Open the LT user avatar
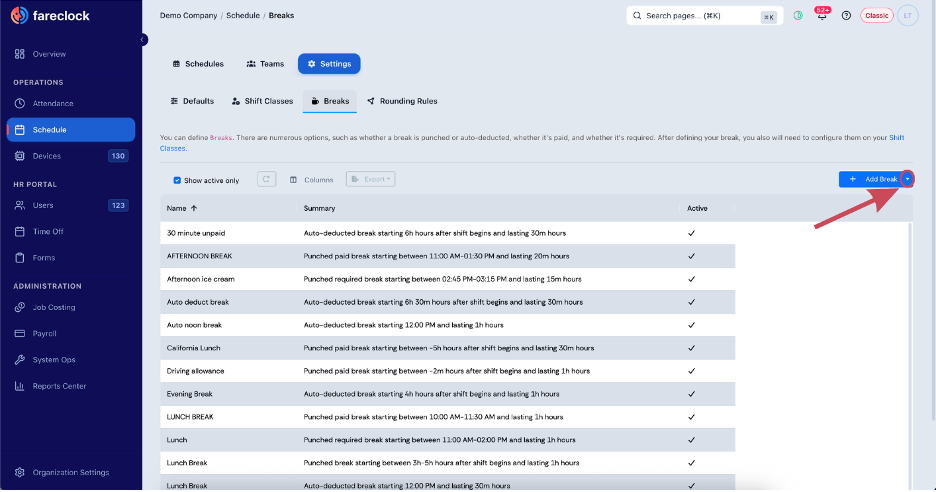 (907, 16)
